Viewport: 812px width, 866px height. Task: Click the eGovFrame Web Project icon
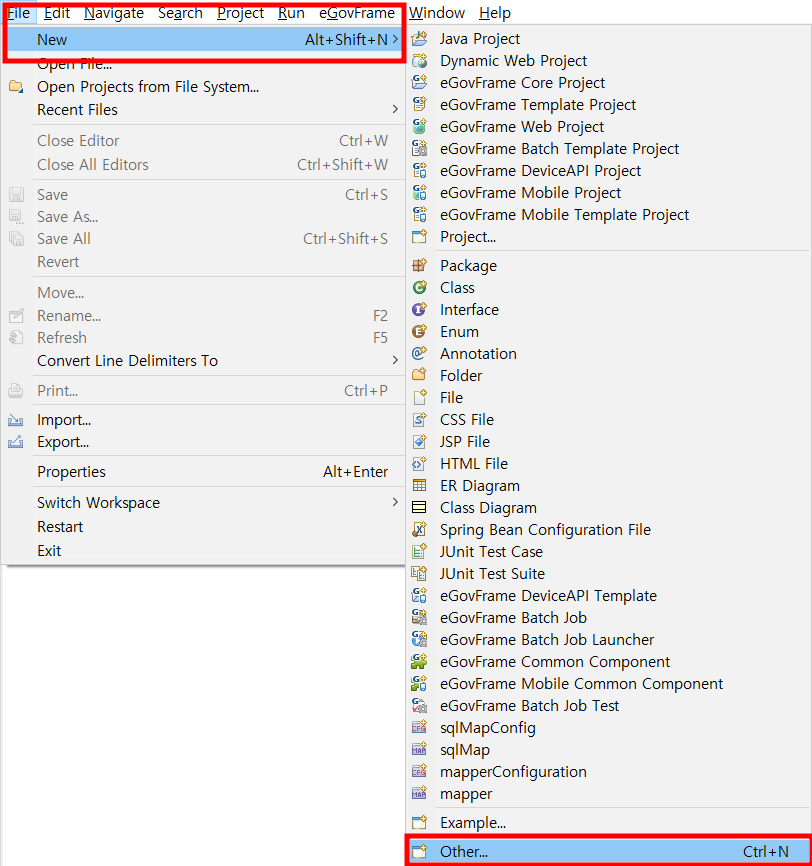pyautogui.click(x=420, y=127)
